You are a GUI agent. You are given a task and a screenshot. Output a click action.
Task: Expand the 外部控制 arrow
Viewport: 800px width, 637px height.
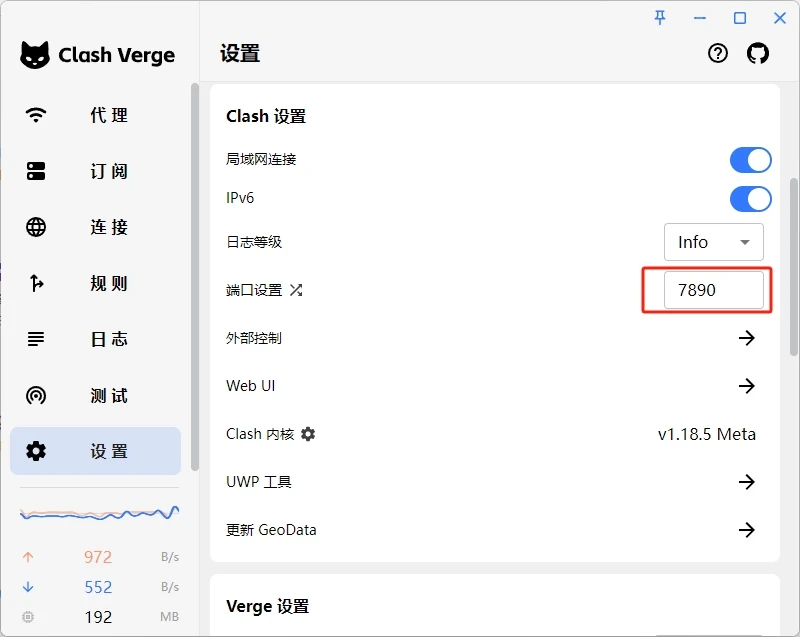746,338
